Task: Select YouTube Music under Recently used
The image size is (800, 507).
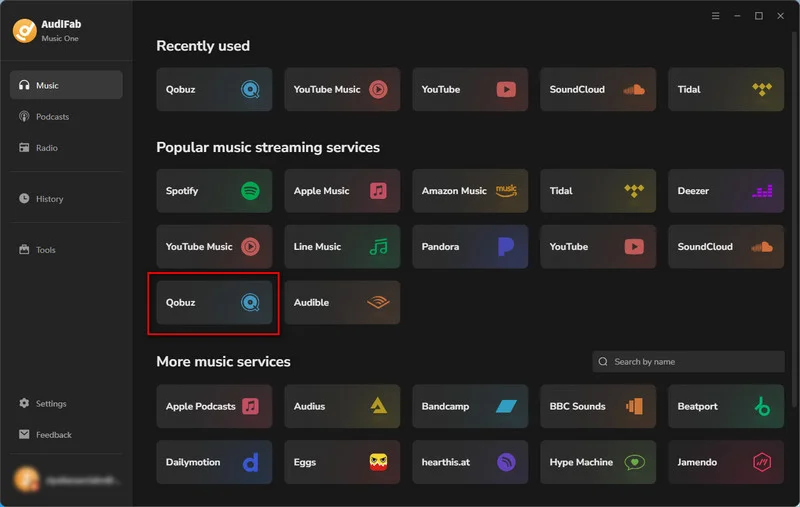Action: click(342, 89)
